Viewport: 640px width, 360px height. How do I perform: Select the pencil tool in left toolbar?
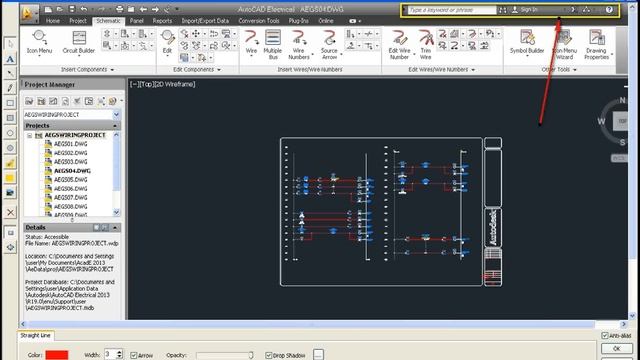click(x=10, y=88)
